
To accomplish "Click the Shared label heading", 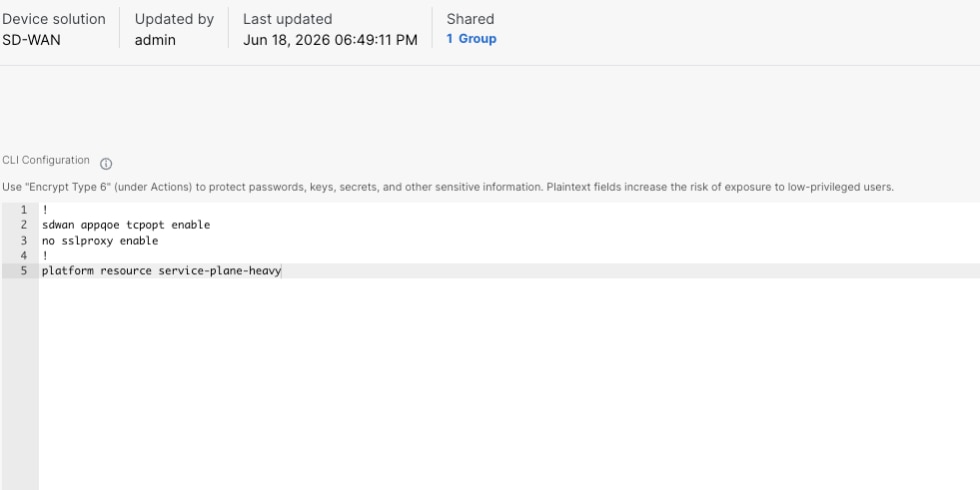I will pyautogui.click(x=470, y=19).
